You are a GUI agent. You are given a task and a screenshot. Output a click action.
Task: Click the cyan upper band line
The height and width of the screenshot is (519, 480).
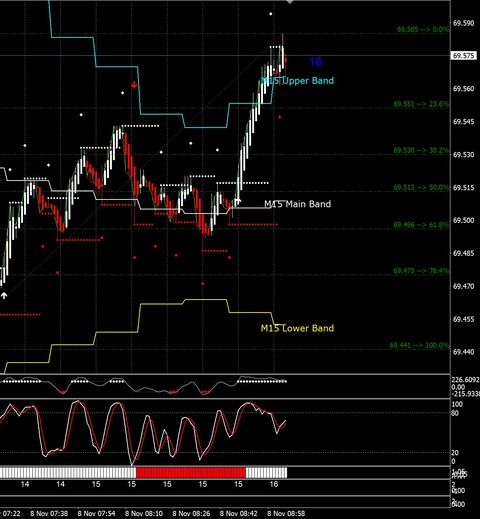point(161,114)
